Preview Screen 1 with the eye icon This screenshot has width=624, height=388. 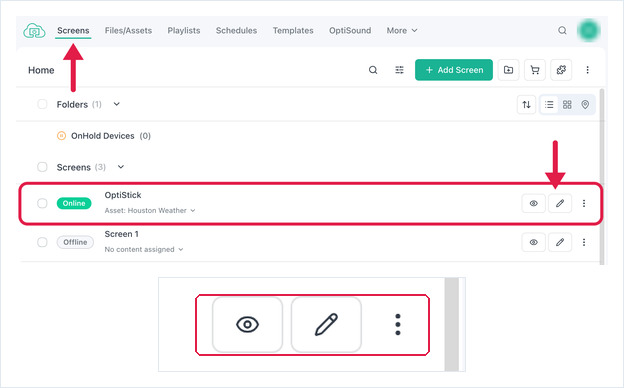(533, 242)
